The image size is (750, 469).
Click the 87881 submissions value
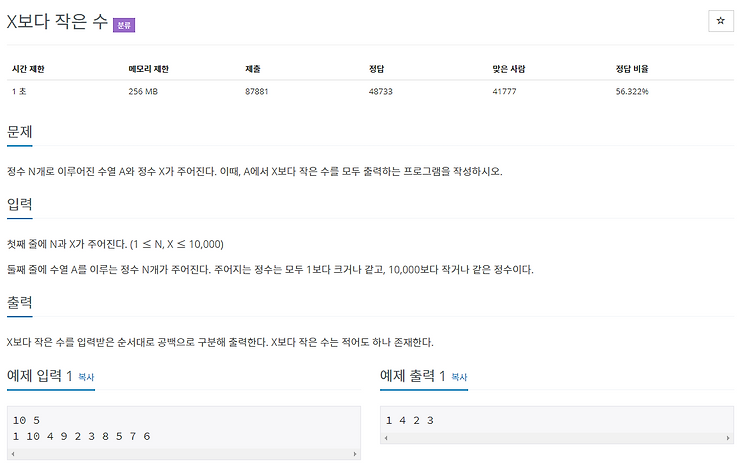point(257,91)
